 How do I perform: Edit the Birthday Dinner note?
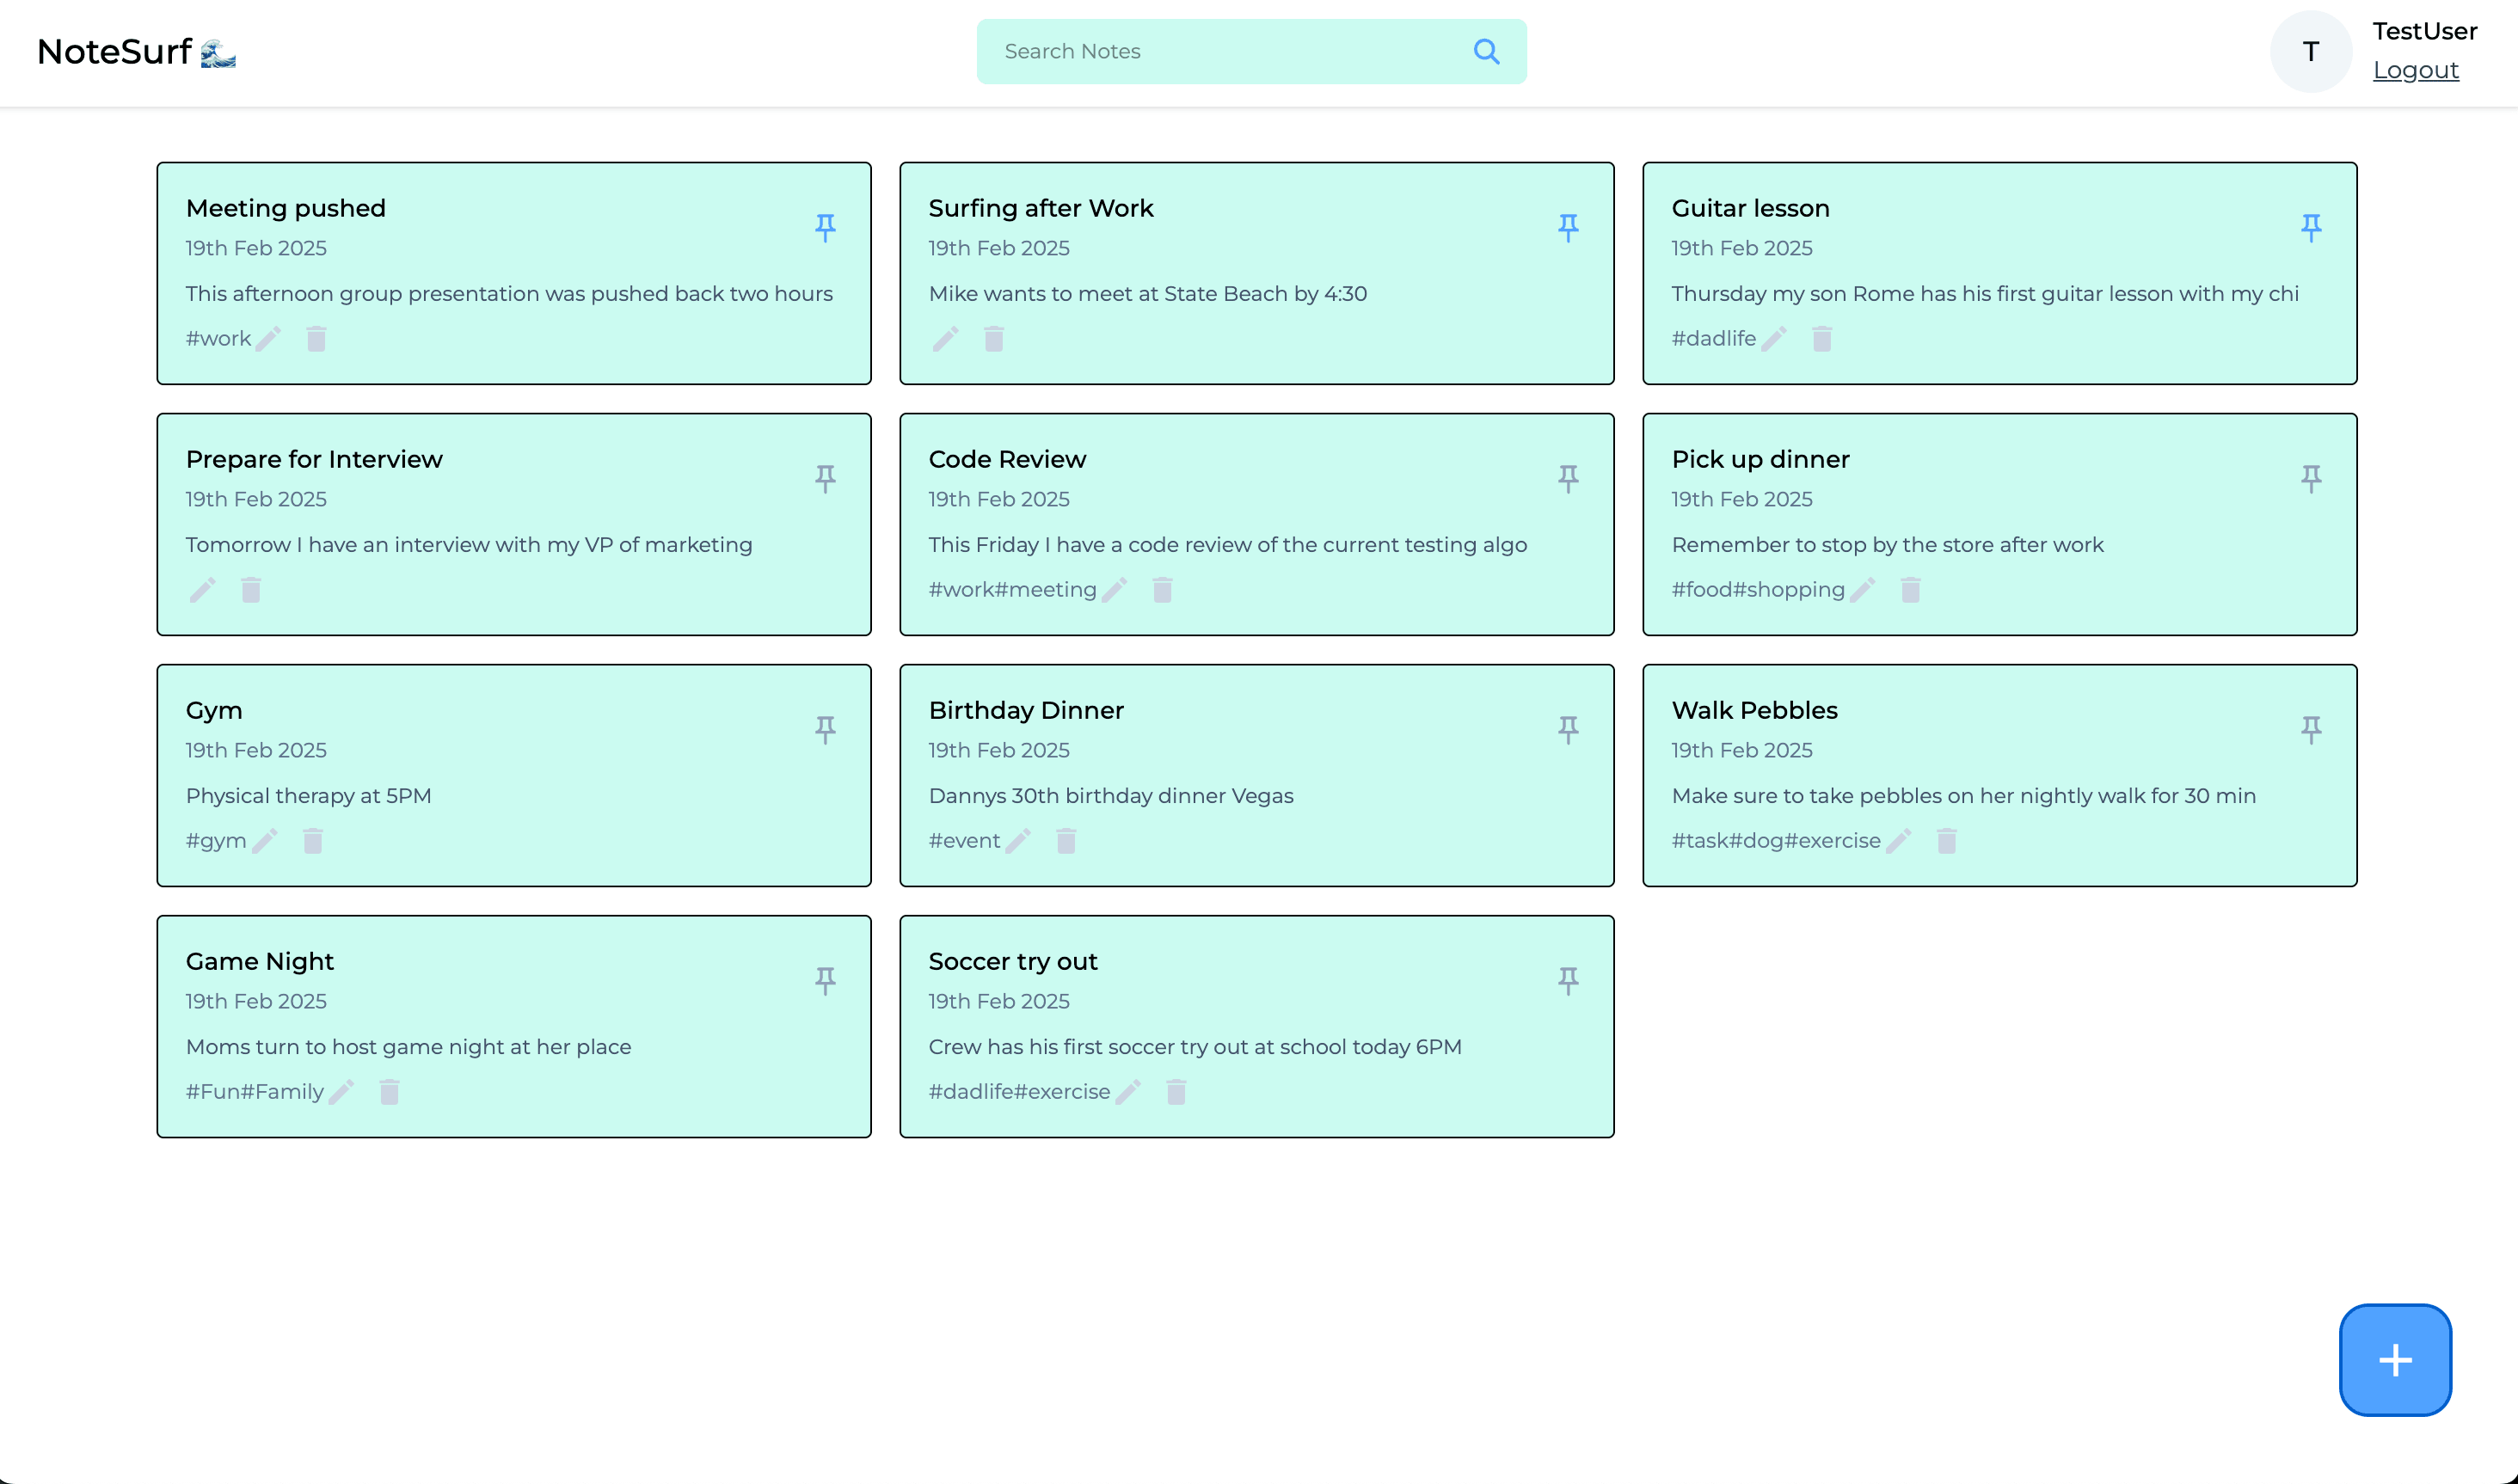1018,841
